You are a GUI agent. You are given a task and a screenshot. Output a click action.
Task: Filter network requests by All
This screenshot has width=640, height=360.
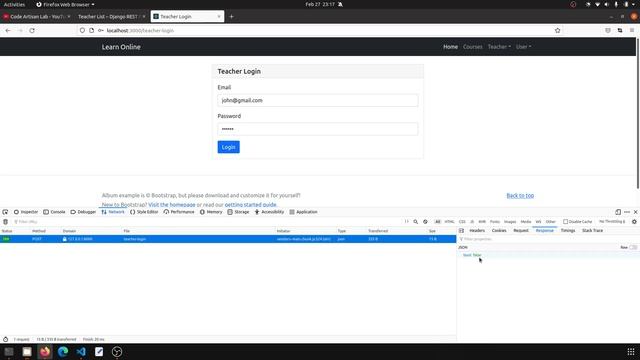pos(437,222)
